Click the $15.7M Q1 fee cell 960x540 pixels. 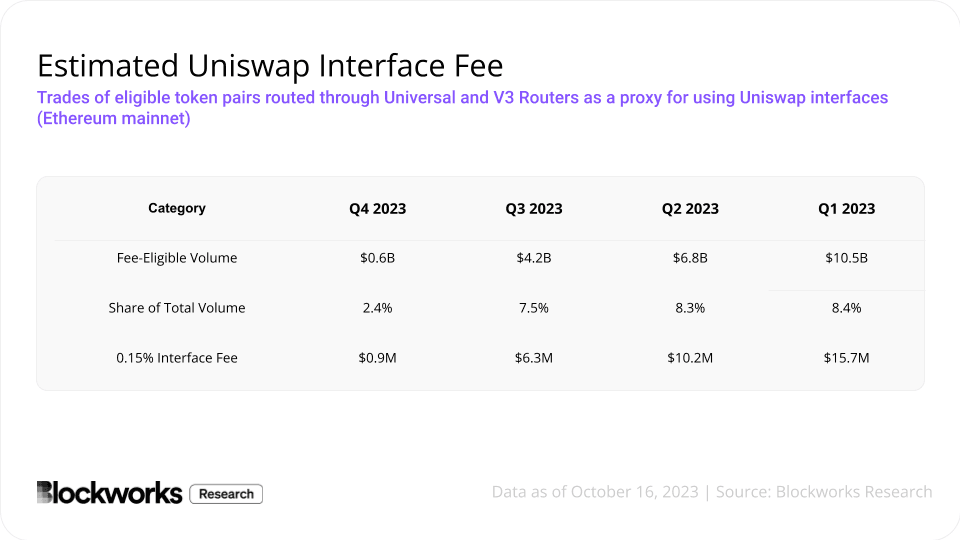[x=847, y=358]
